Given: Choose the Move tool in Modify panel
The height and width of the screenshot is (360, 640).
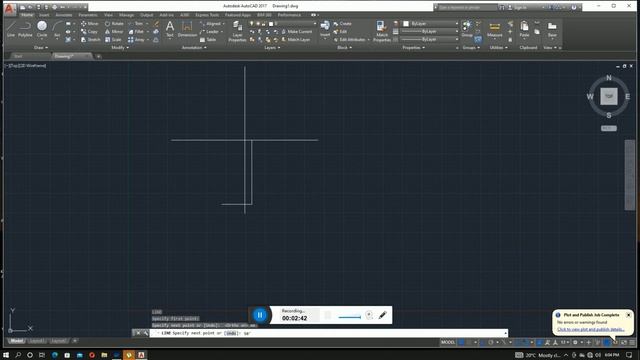Looking at the screenshot, I should tap(90, 24).
